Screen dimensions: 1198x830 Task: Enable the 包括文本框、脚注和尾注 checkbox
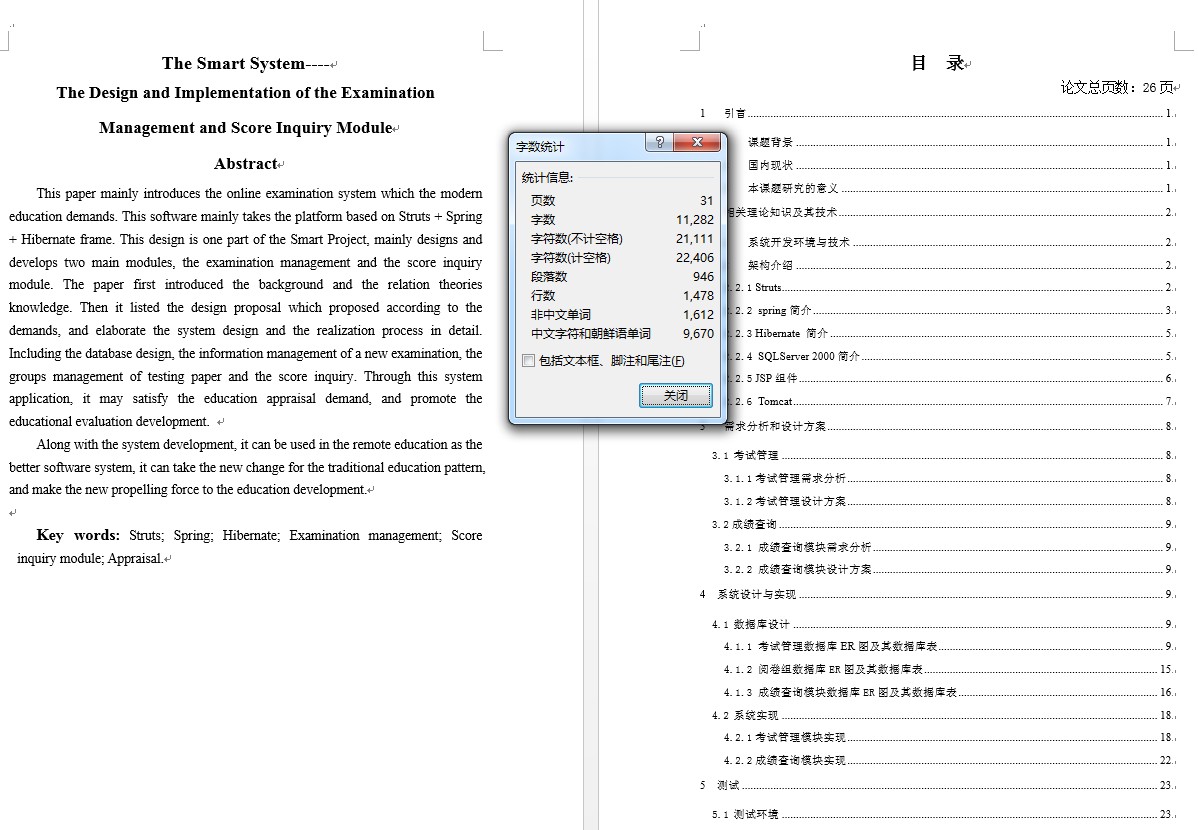click(528, 361)
